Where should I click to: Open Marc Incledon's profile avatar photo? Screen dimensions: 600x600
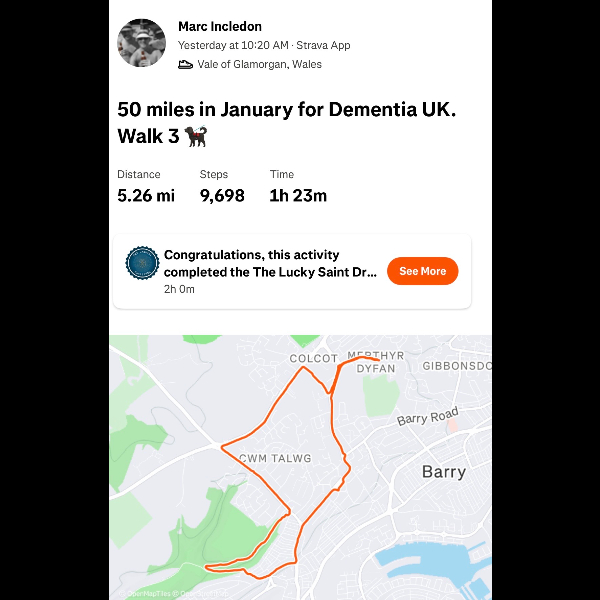141,43
